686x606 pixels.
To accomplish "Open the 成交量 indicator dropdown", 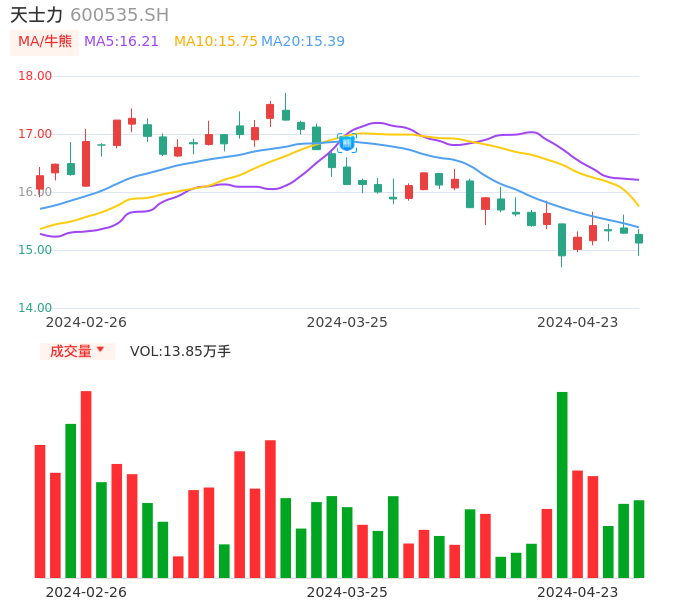I will (x=77, y=351).
